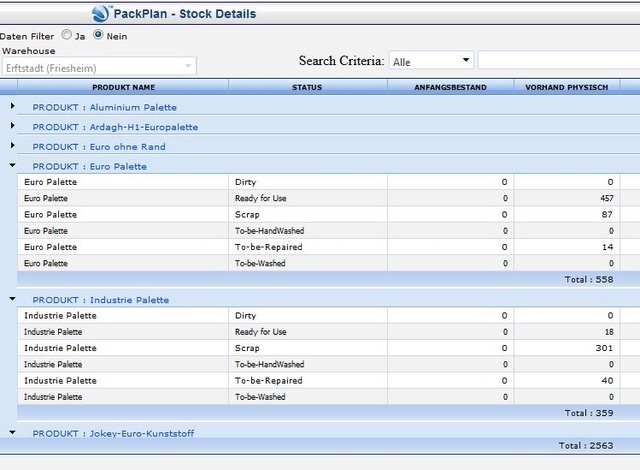Screen dimensions: 640x470
Task: Click the value 457 in Euro Palette
Action: pos(607,198)
